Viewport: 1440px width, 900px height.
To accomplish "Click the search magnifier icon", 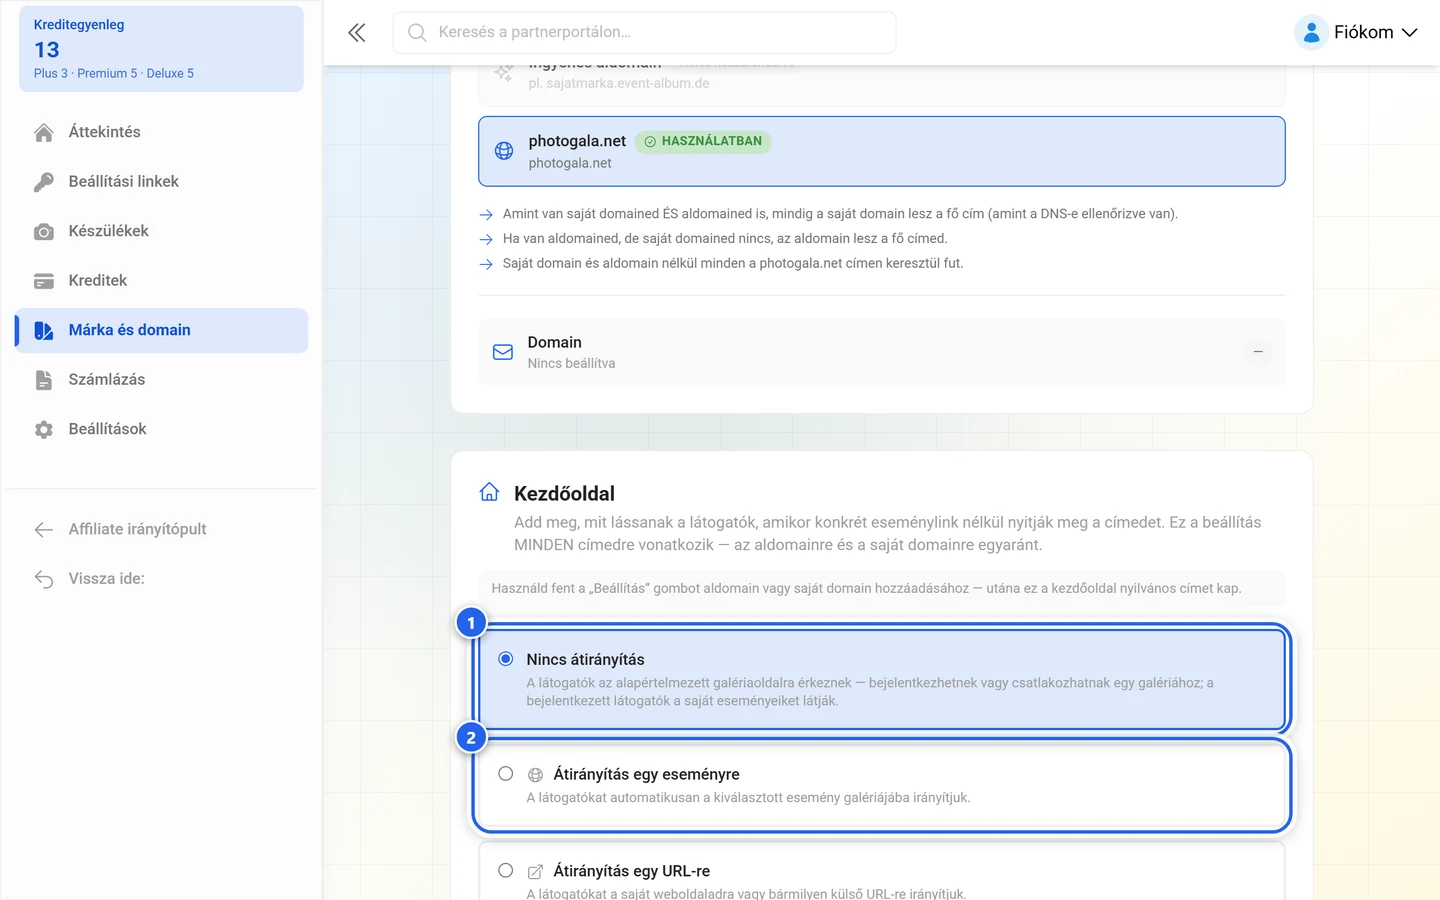I will pyautogui.click(x=417, y=33).
